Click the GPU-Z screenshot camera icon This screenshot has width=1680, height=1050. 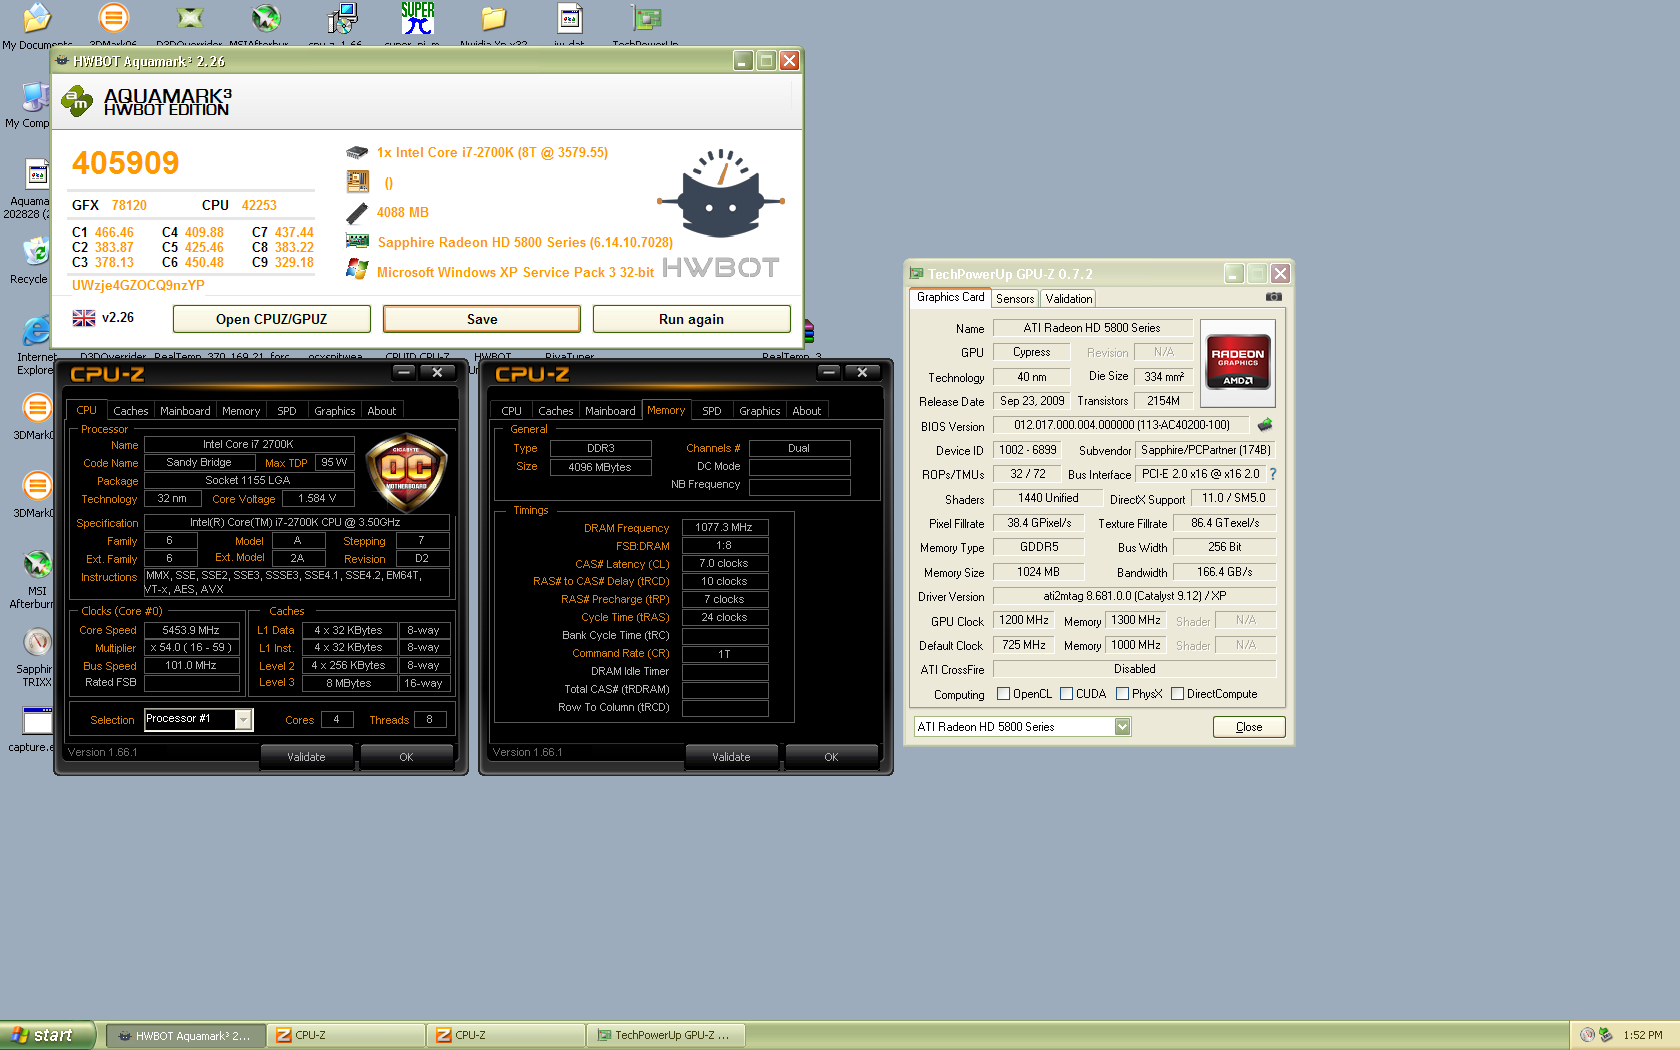(1273, 297)
